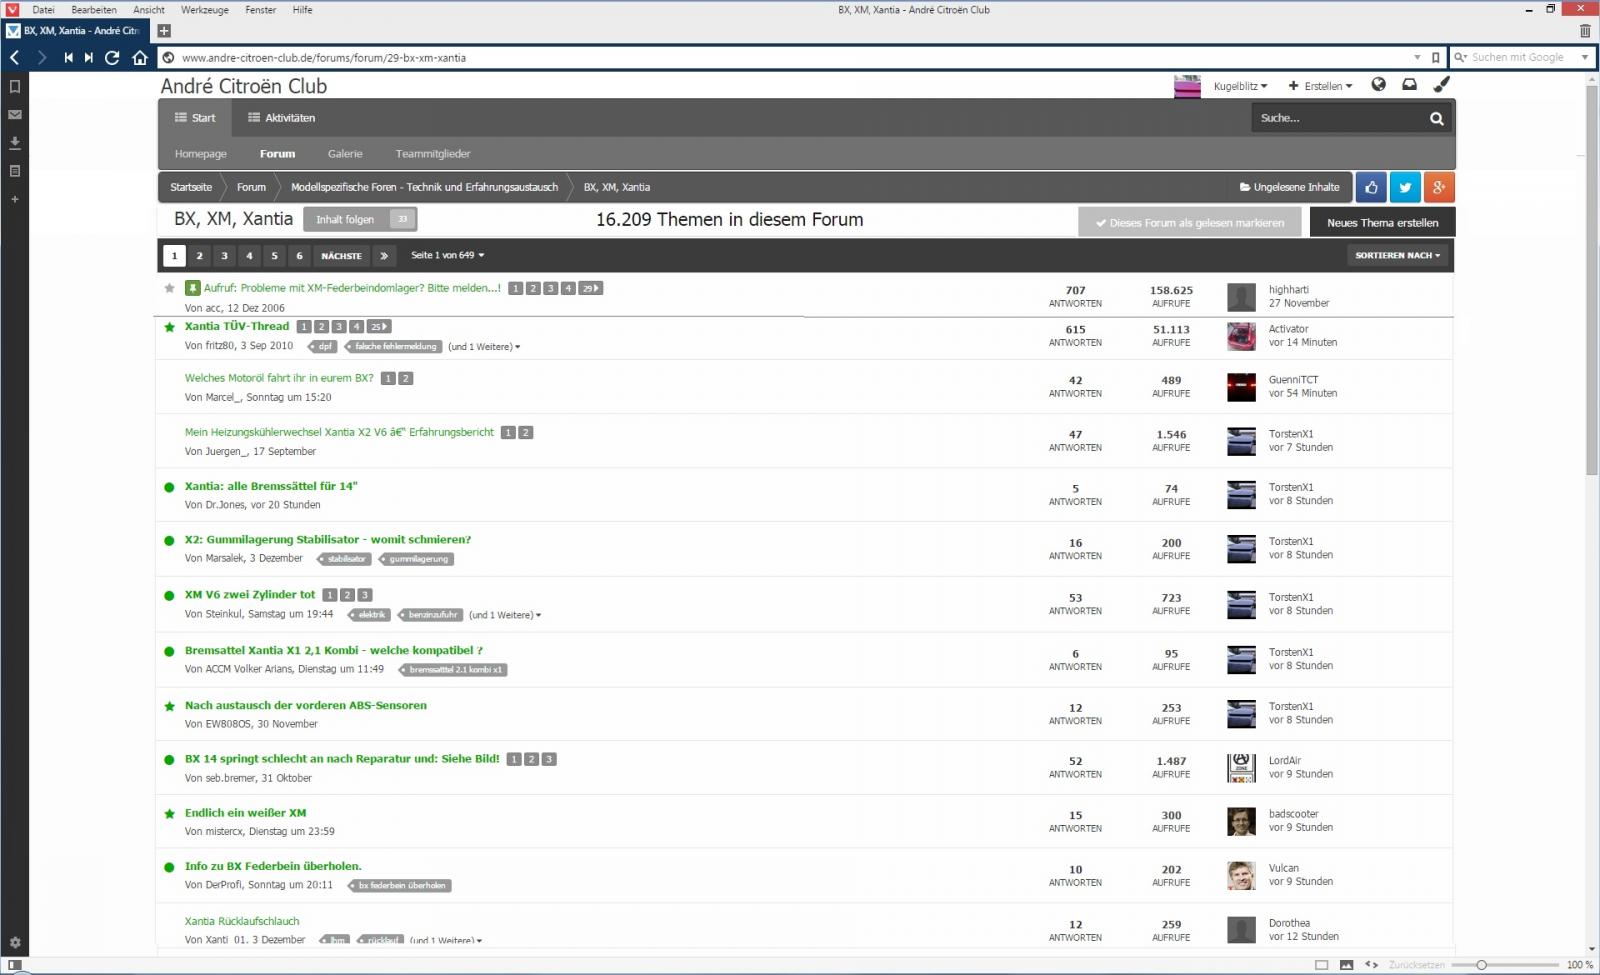This screenshot has width=1600, height=975.
Task: Like forum with thumbs-up button
Action: coord(1371,187)
